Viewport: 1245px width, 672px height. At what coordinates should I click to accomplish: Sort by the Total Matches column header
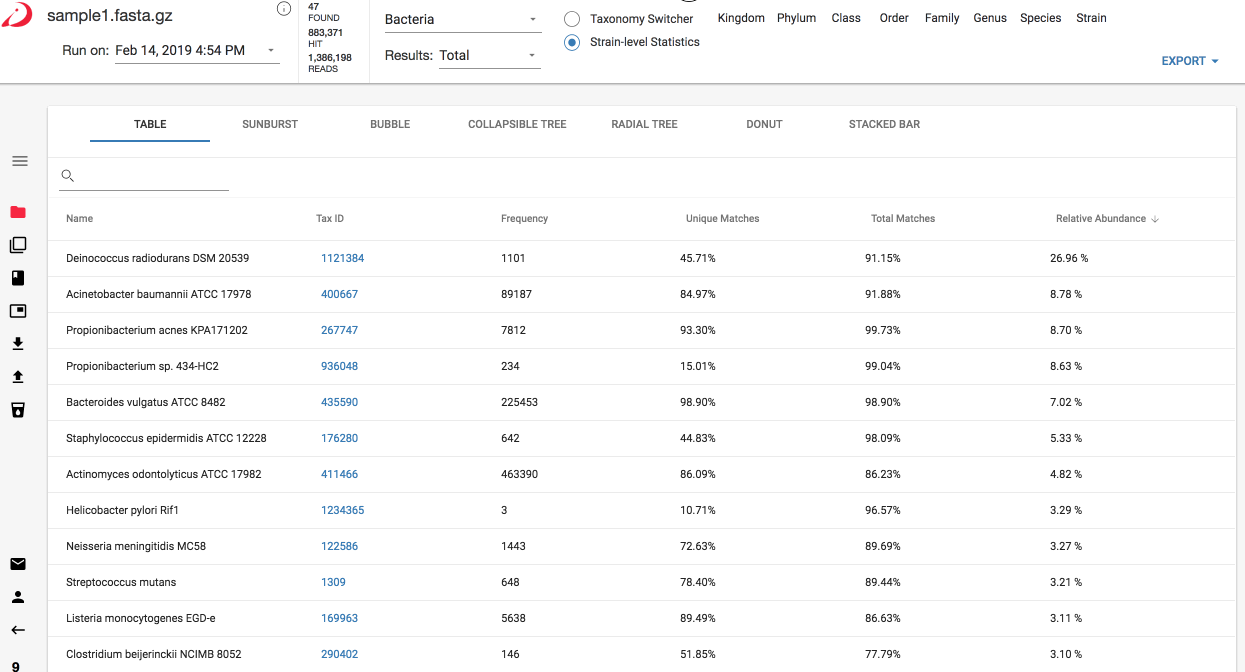[x=903, y=219]
